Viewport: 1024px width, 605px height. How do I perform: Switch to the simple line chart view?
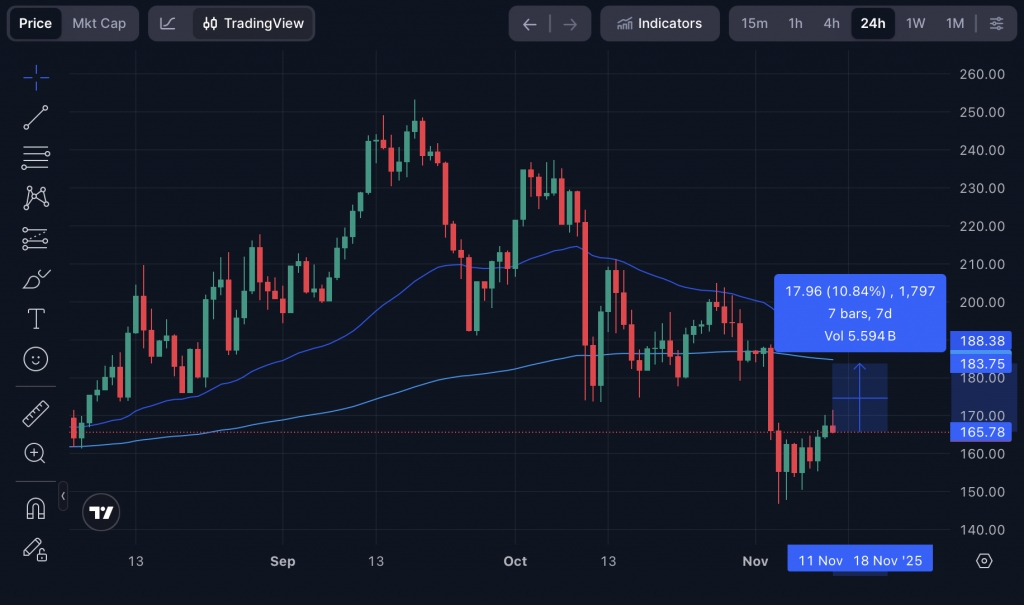(x=169, y=23)
